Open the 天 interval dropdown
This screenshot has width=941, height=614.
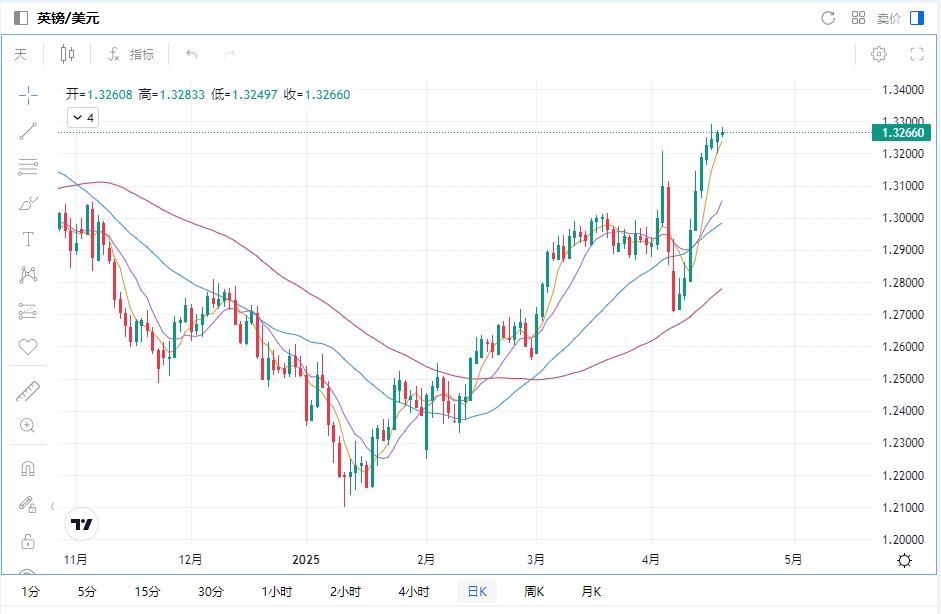tap(21, 54)
